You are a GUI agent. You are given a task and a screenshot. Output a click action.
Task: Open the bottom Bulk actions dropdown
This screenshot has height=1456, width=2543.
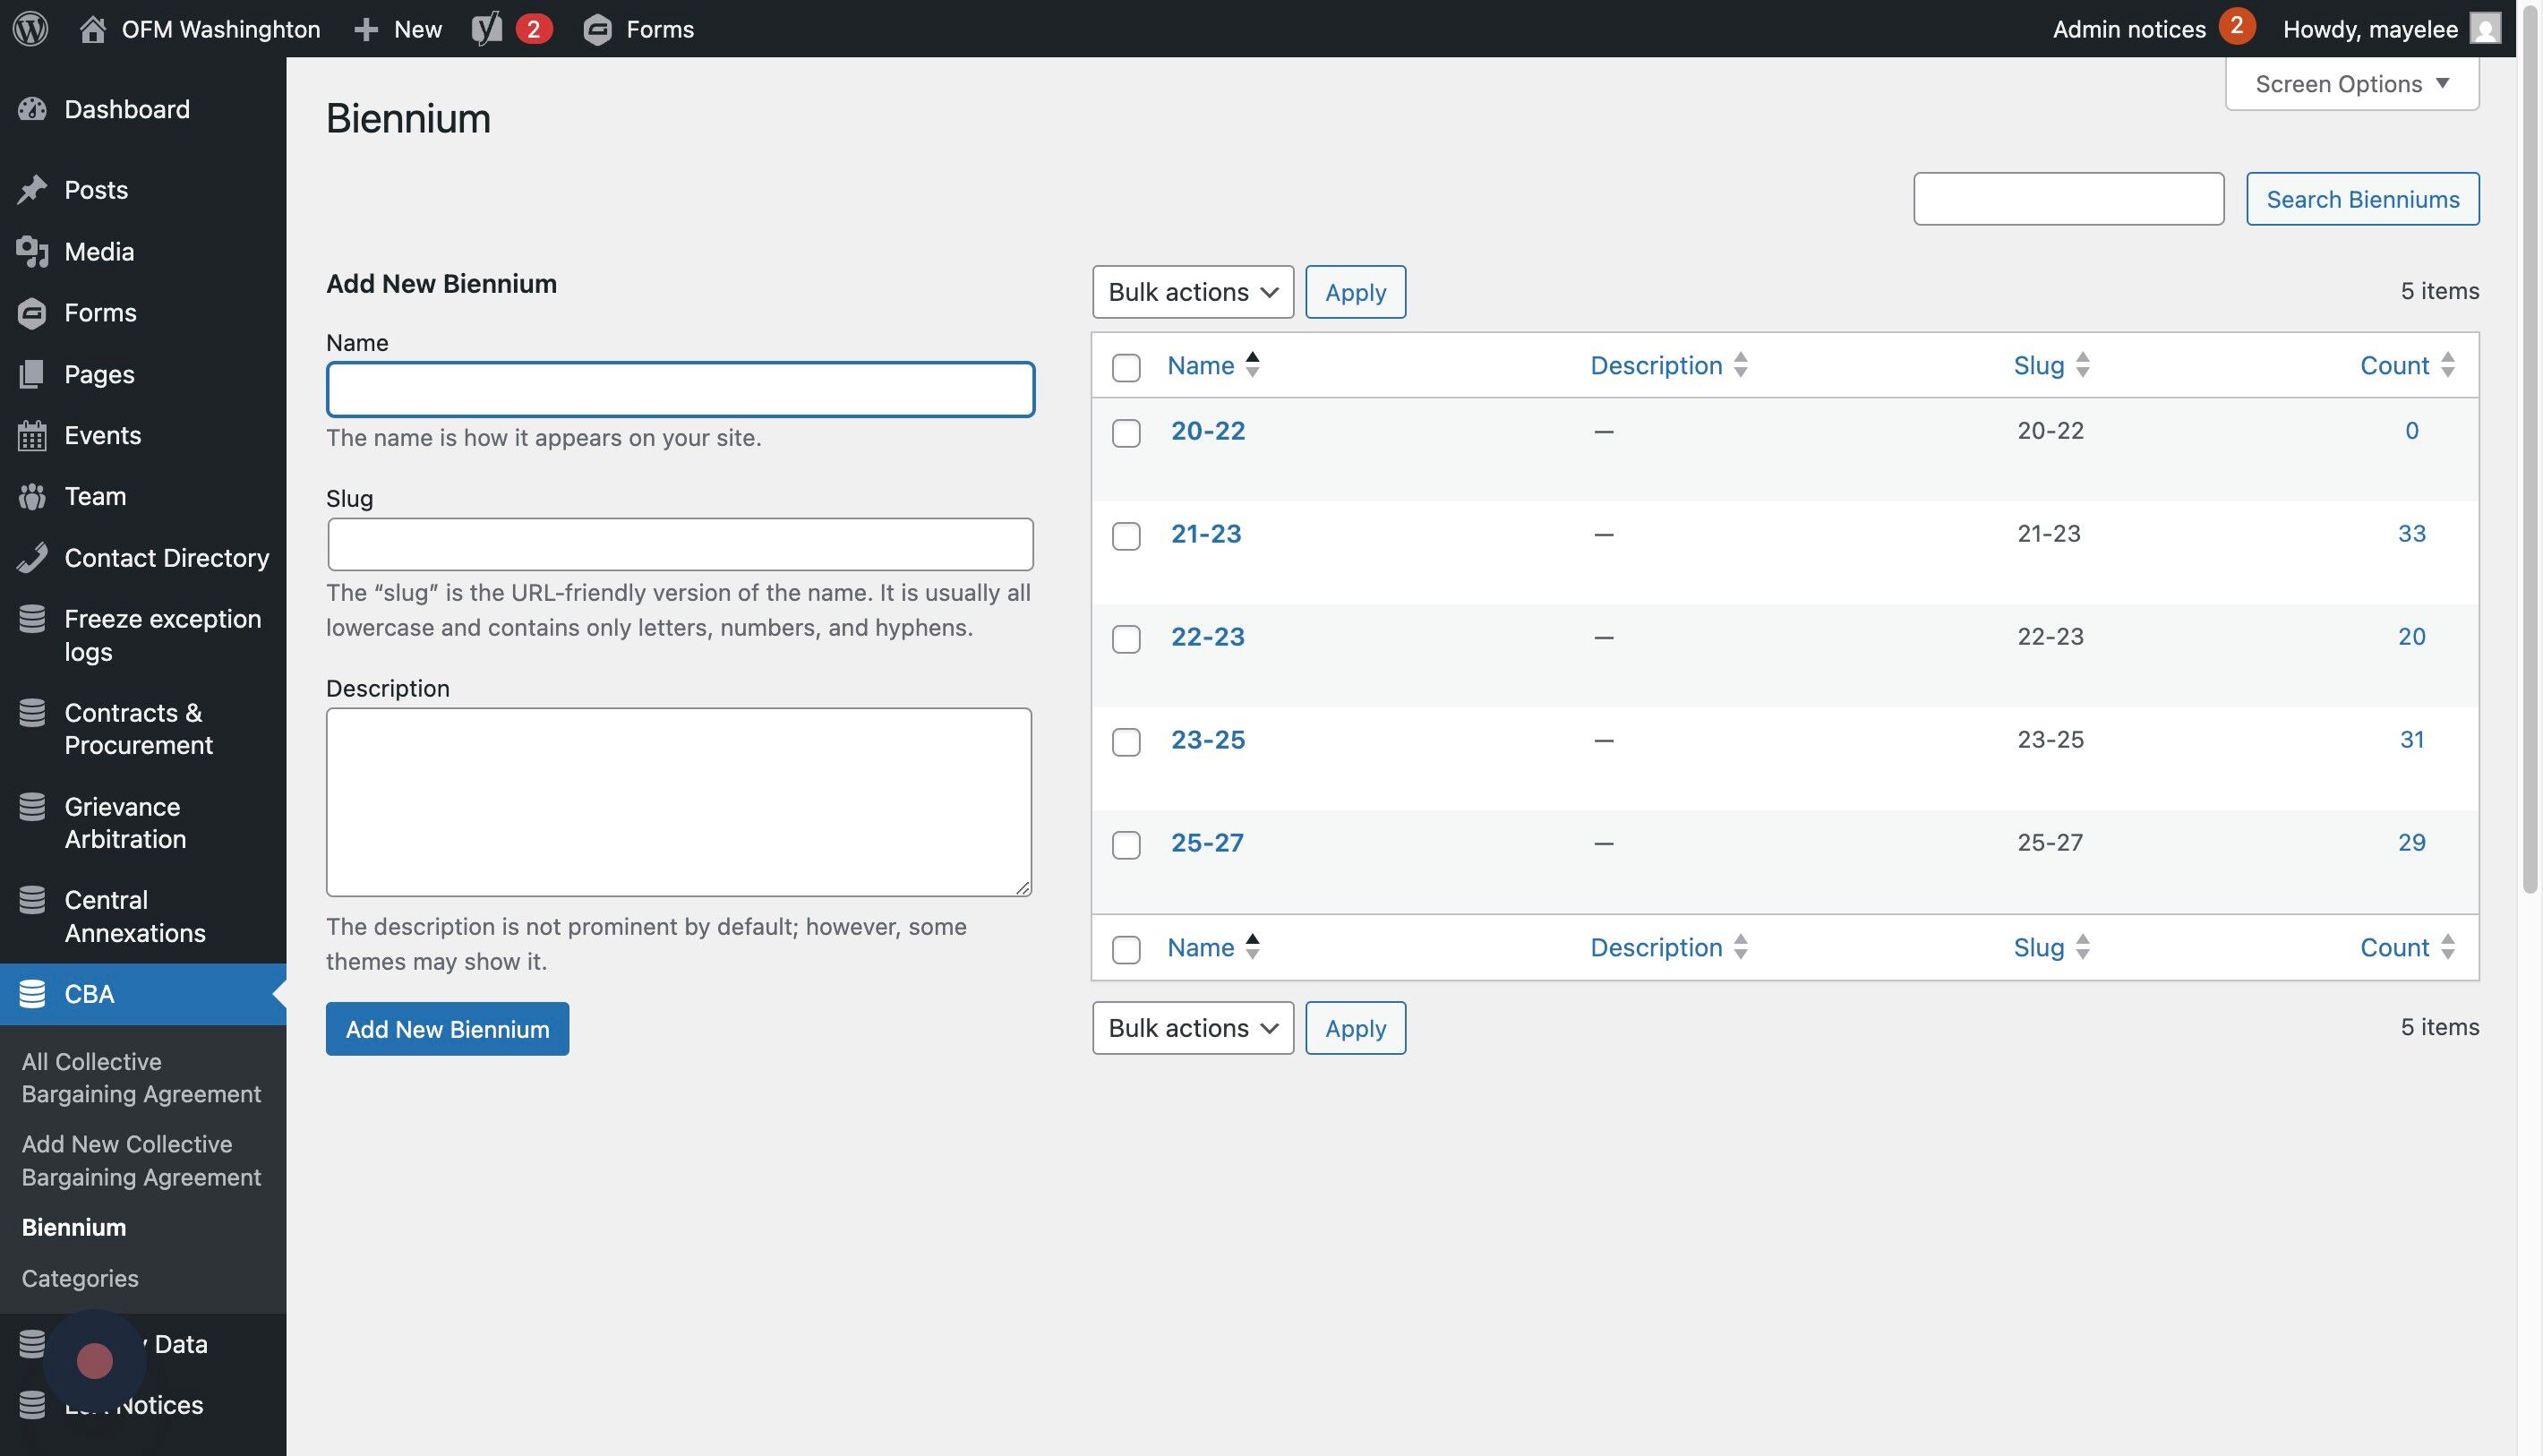tap(1192, 1028)
